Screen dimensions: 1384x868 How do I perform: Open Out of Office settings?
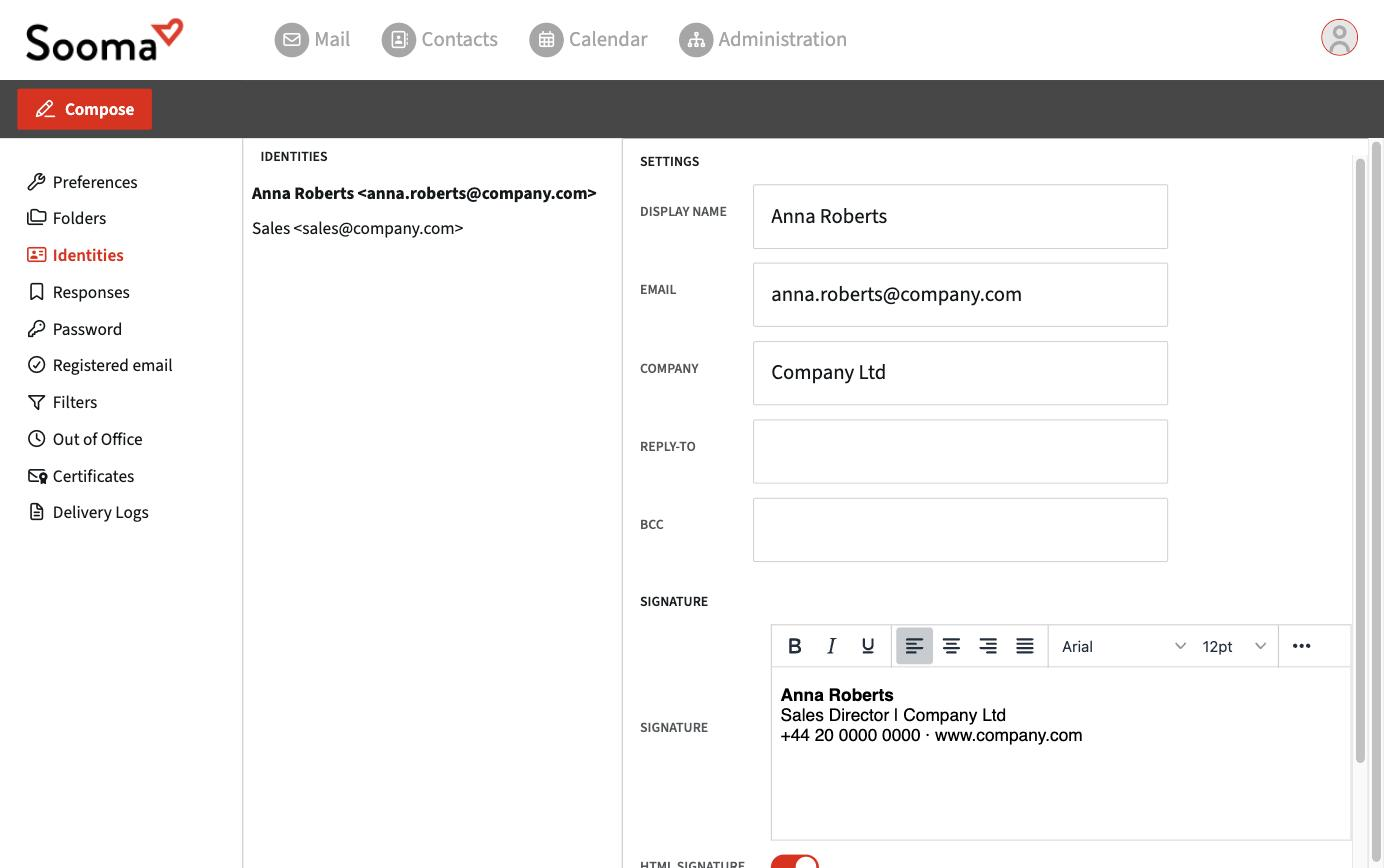coord(85,439)
